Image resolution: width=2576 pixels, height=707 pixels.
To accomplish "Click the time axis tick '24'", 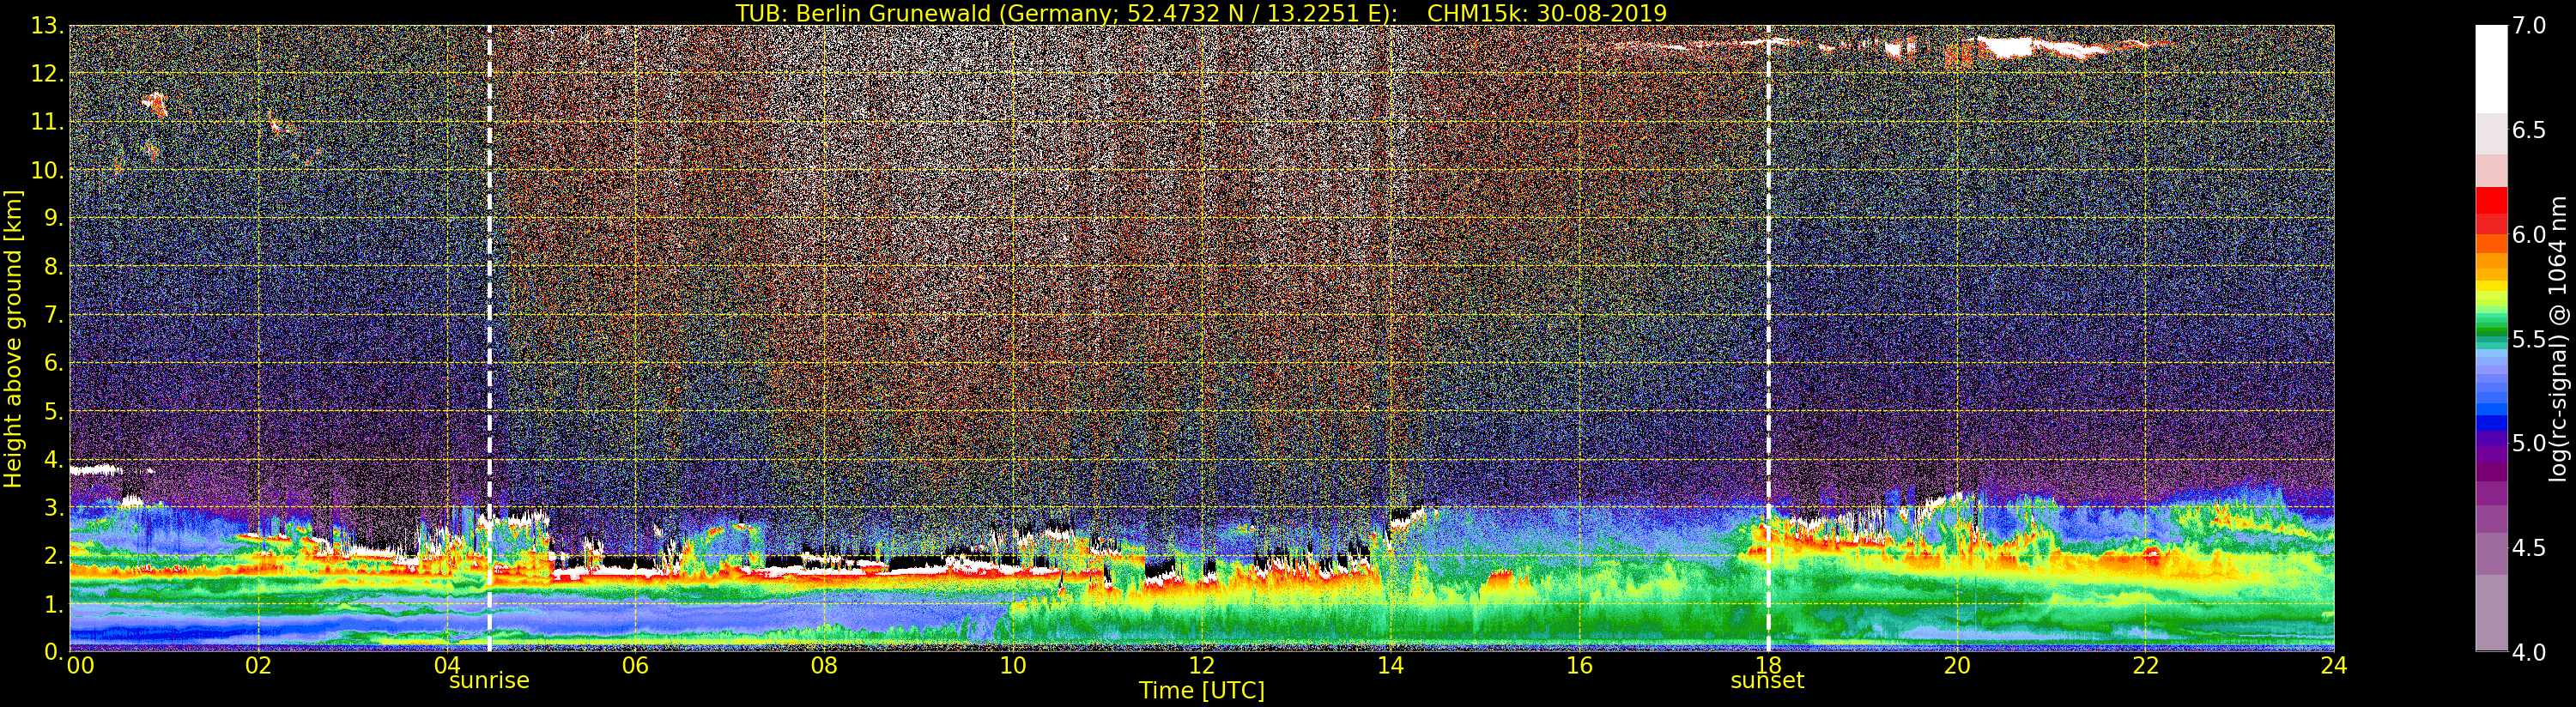I will [2334, 666].
